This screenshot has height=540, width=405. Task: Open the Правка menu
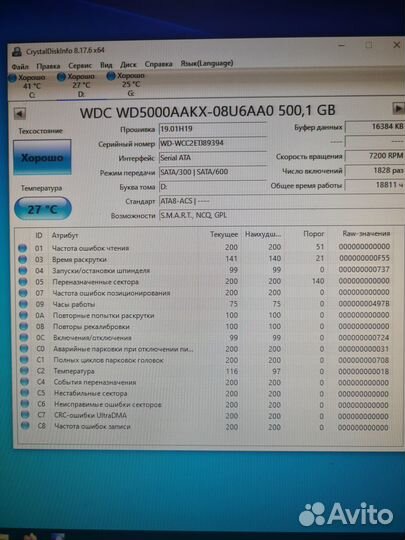click(x=48, y=66)
